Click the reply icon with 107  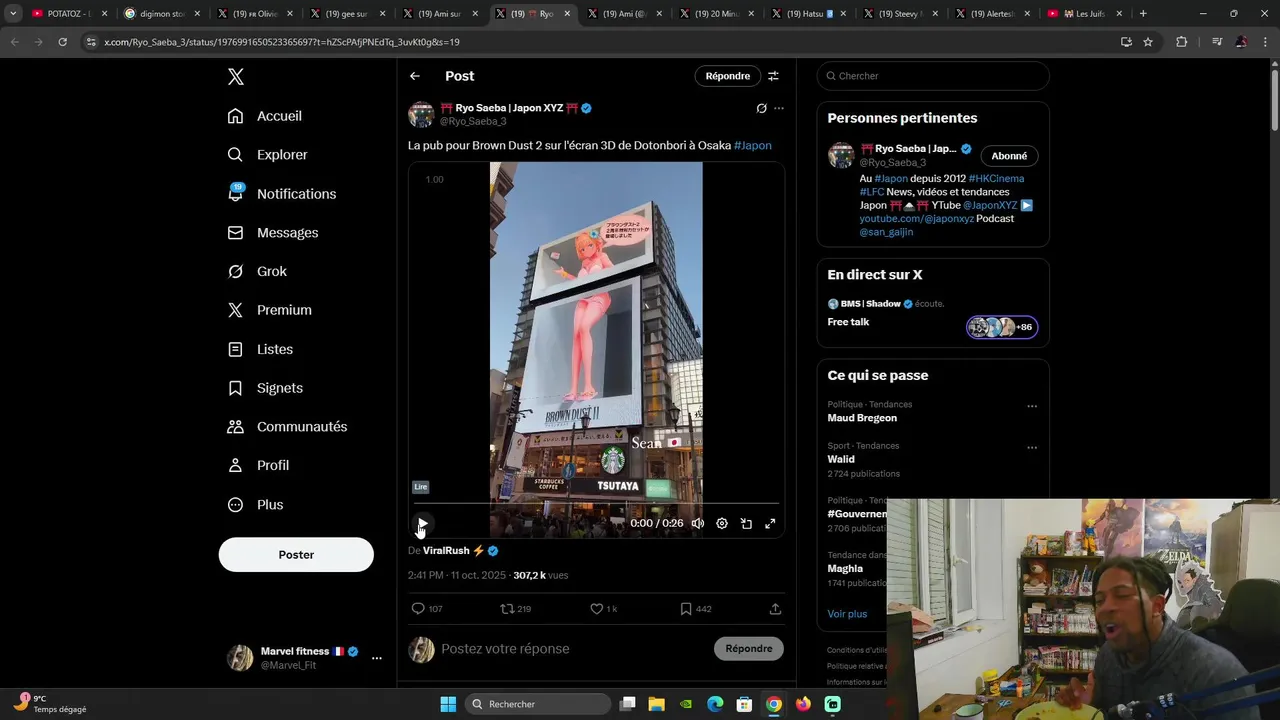(x=427, y=609)
